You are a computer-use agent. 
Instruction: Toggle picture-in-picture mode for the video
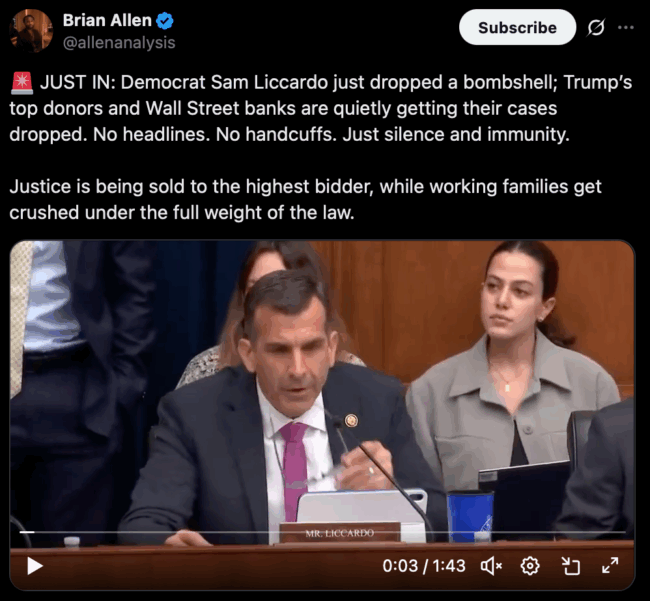tap(570, 566)
